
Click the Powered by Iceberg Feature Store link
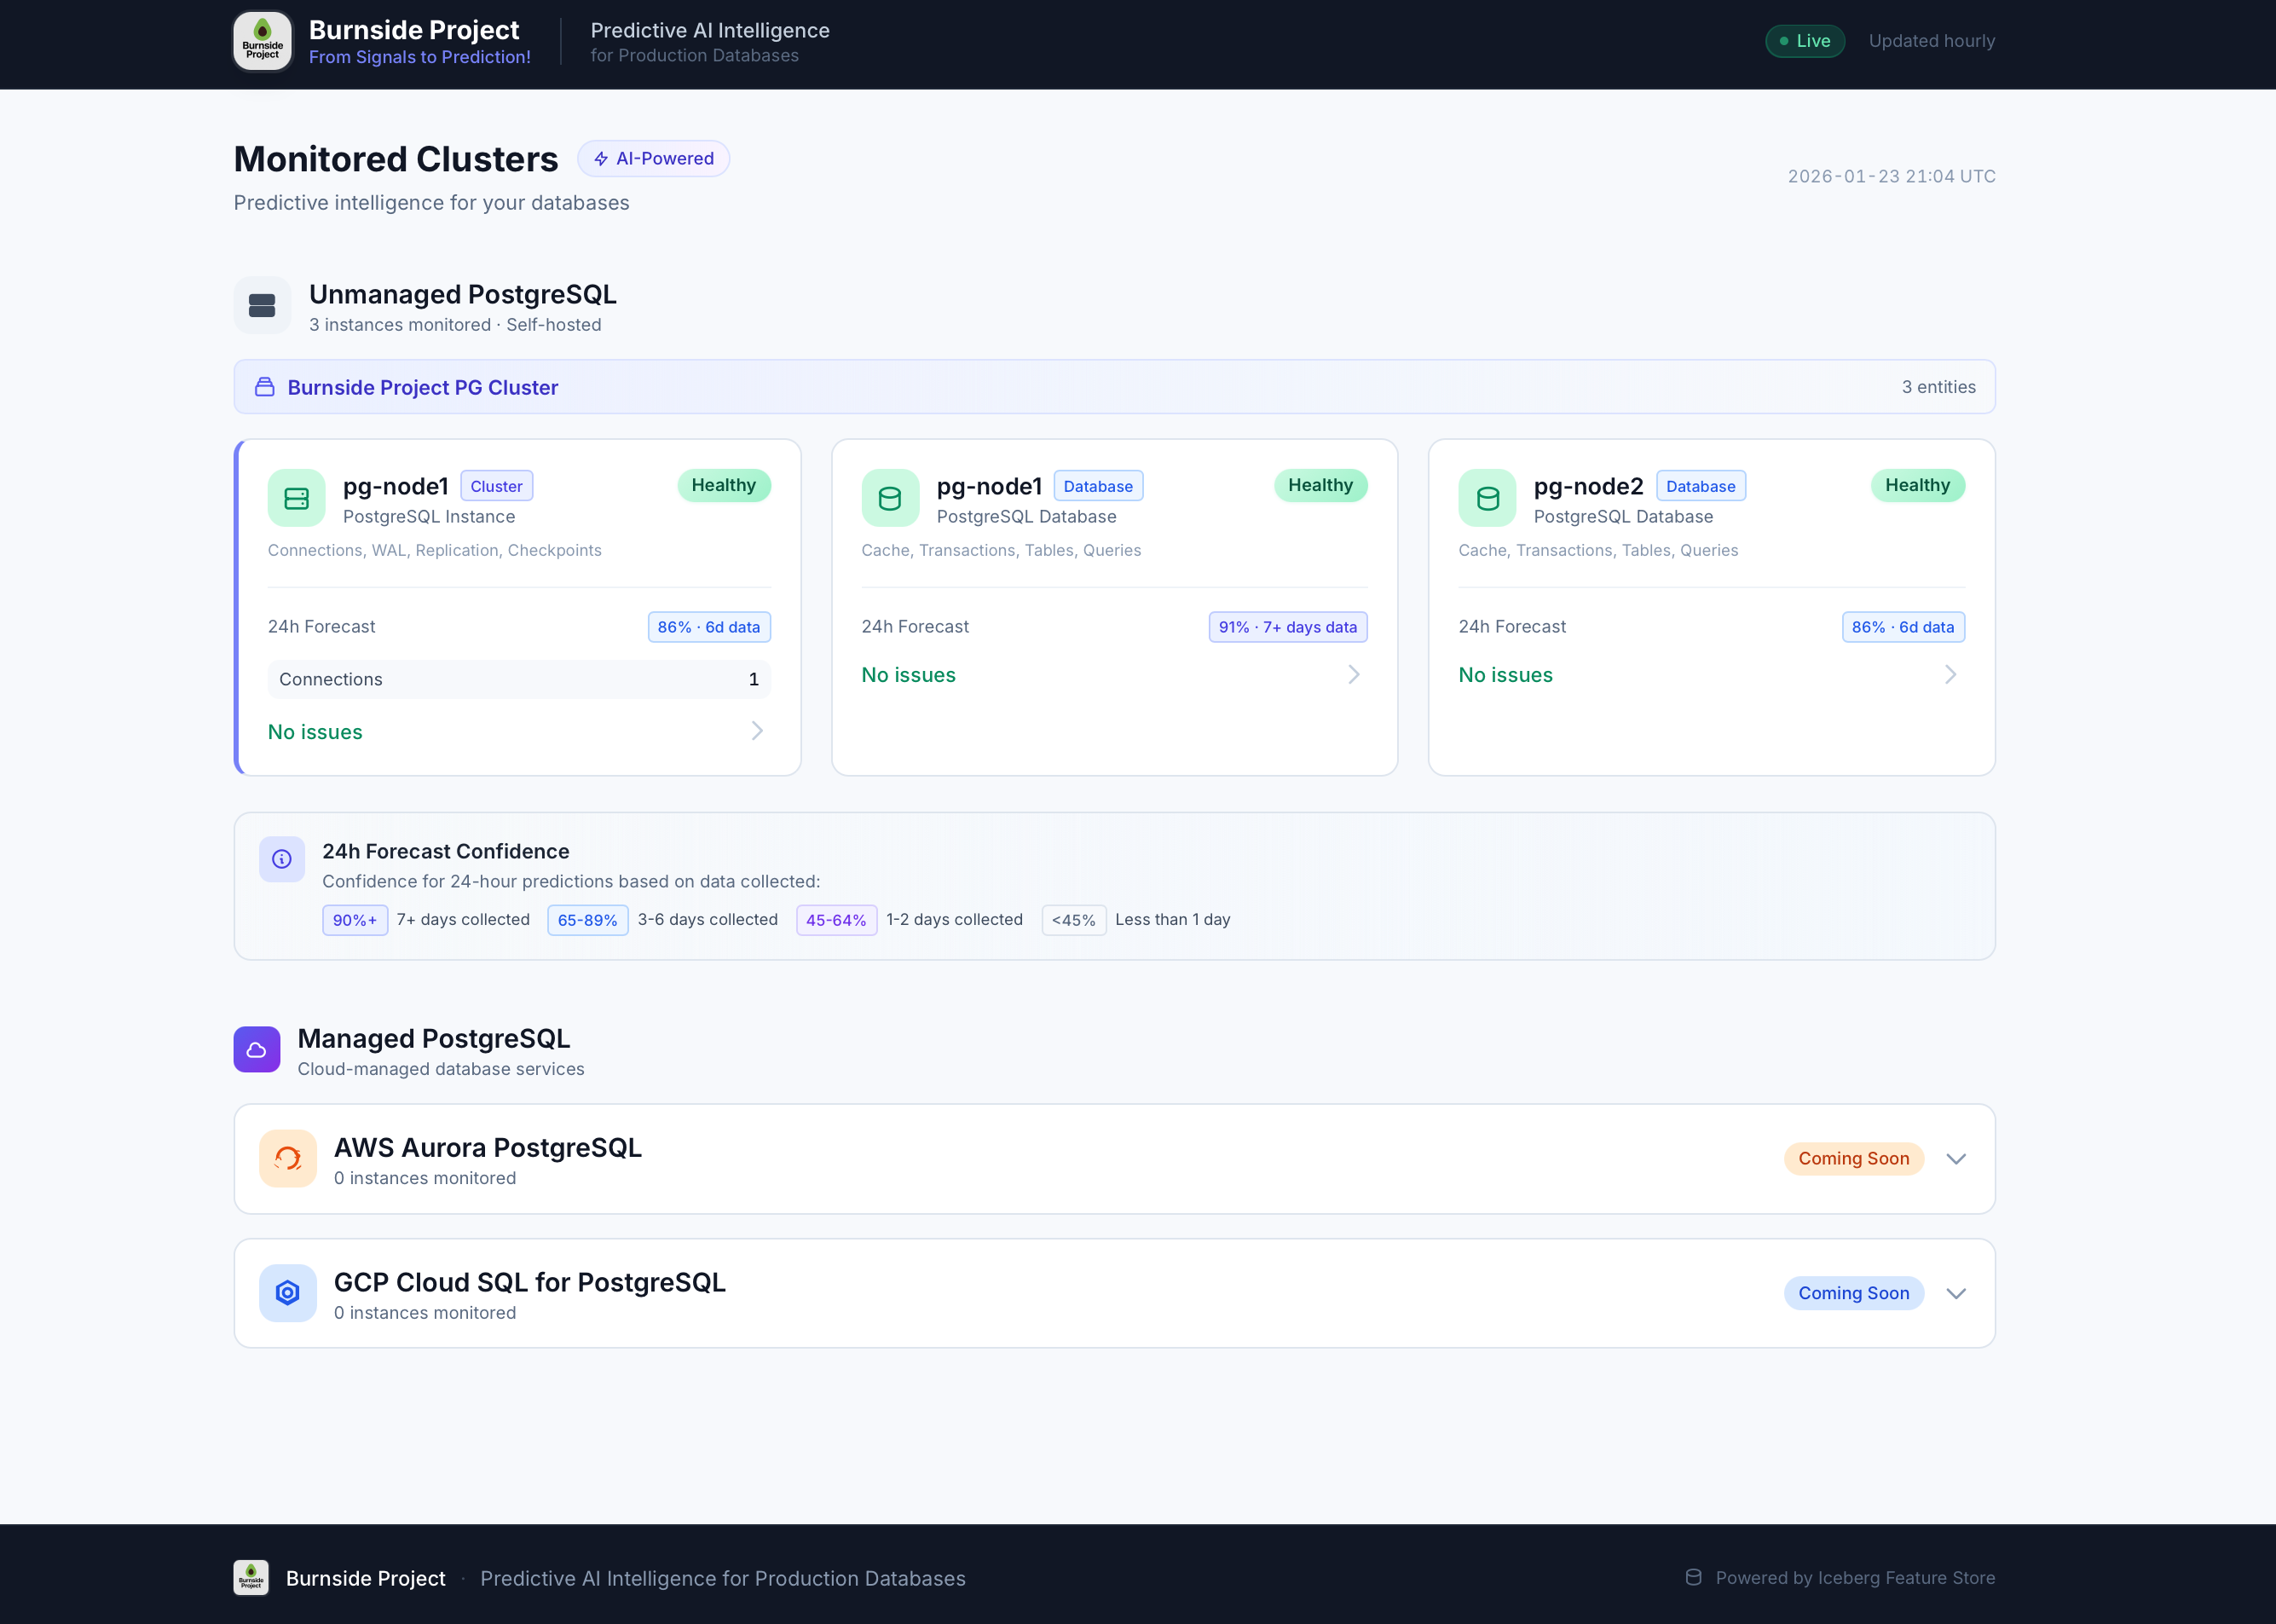pos(1853,1577)
